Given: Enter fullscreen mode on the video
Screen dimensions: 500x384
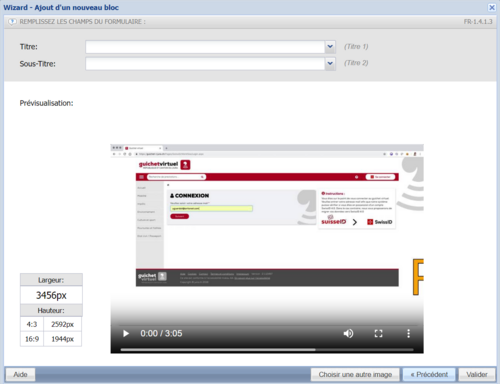Looking at the screenshot, I should [x=378, y=333].
